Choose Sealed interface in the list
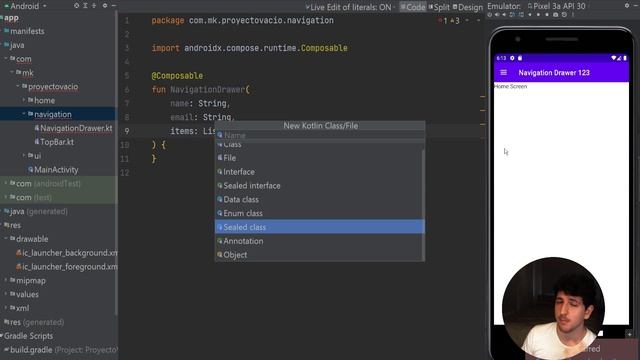 [x=320, y=186]
